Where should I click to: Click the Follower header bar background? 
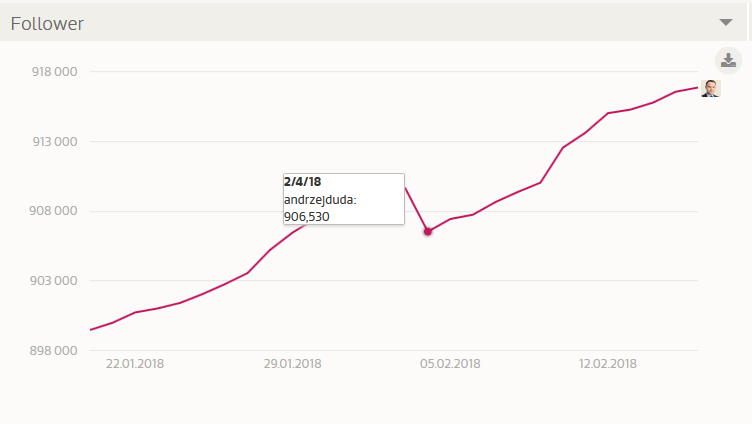(400, 22)
